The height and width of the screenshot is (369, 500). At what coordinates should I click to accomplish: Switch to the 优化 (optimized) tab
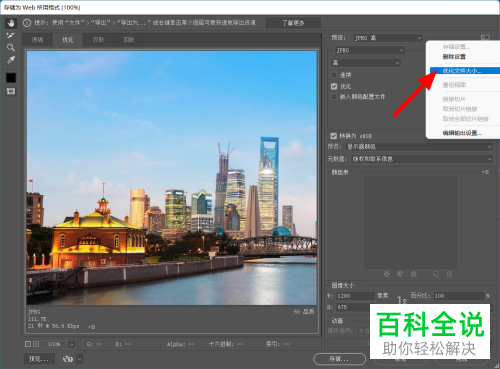[x=68, y=40]
